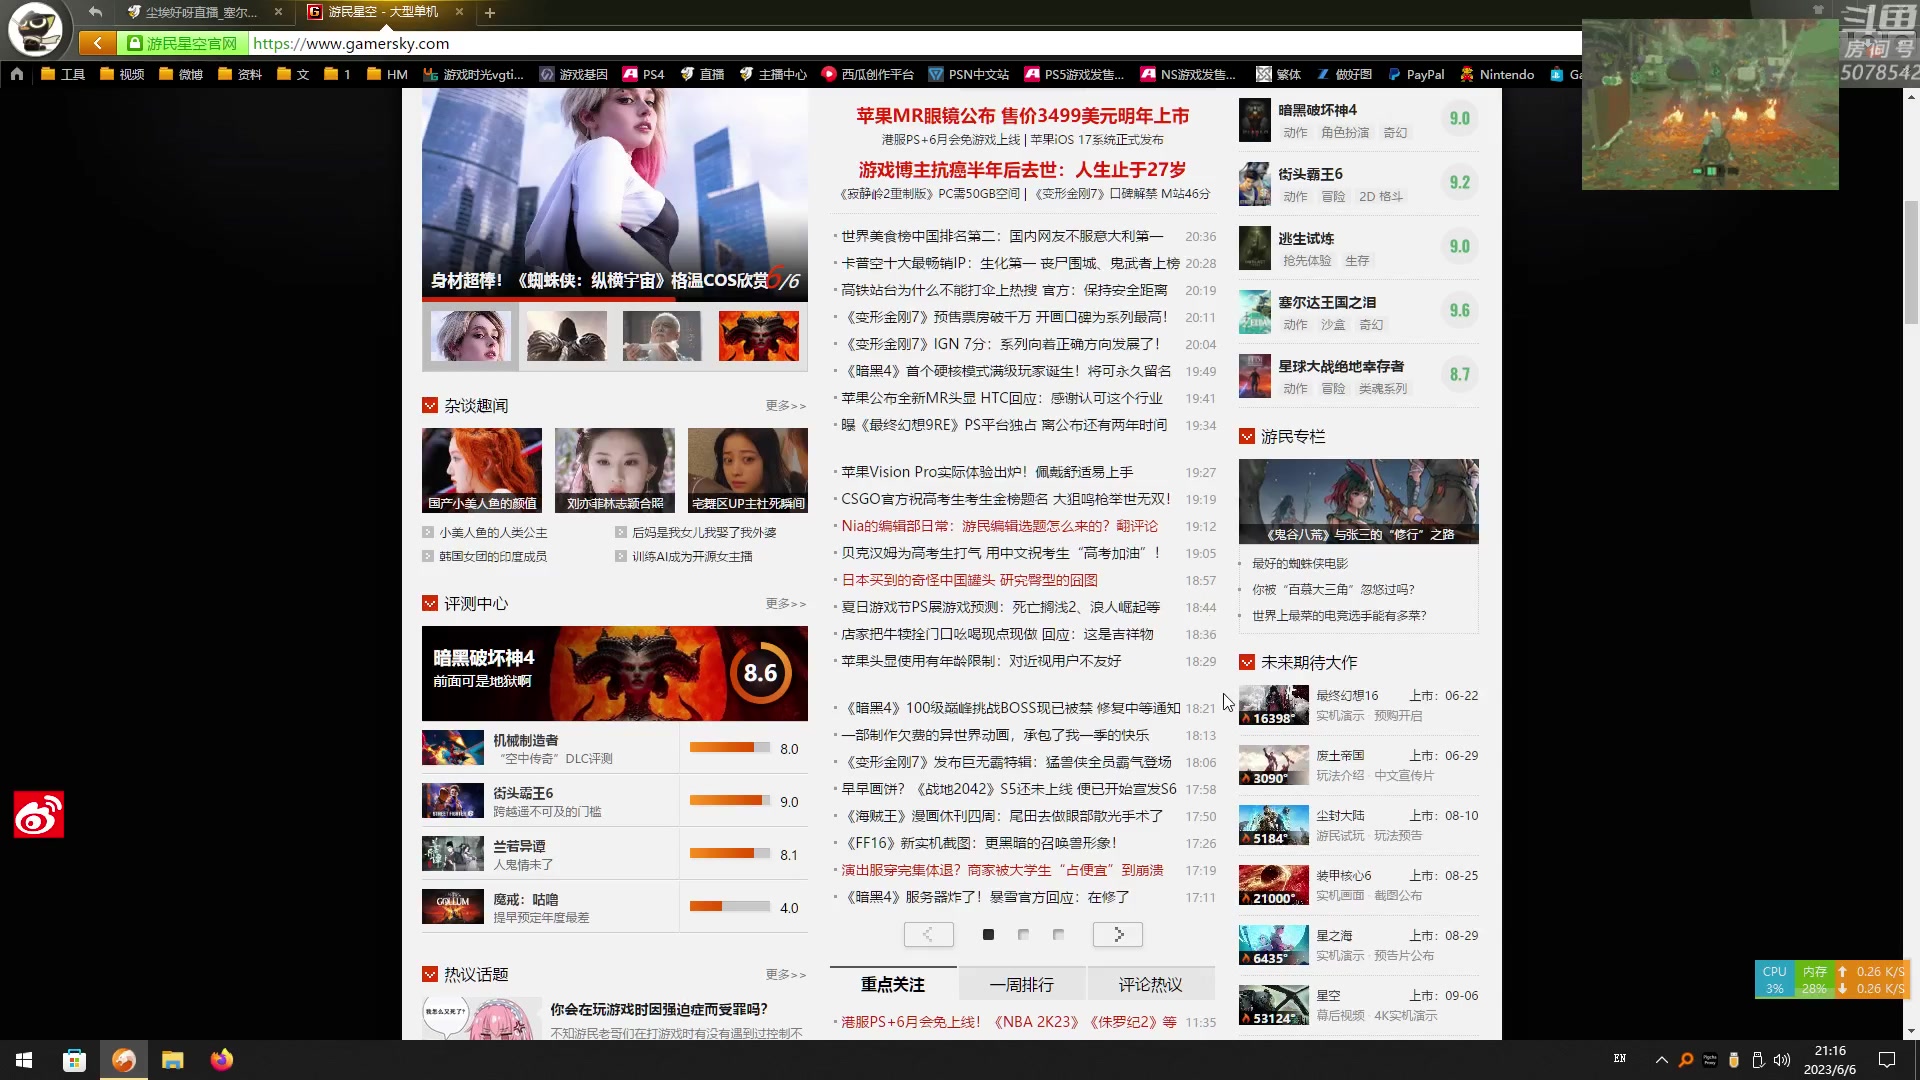The image size is (1920, 1080).
Task: Open the live stream preview overlay
Action: [1710, 104]
